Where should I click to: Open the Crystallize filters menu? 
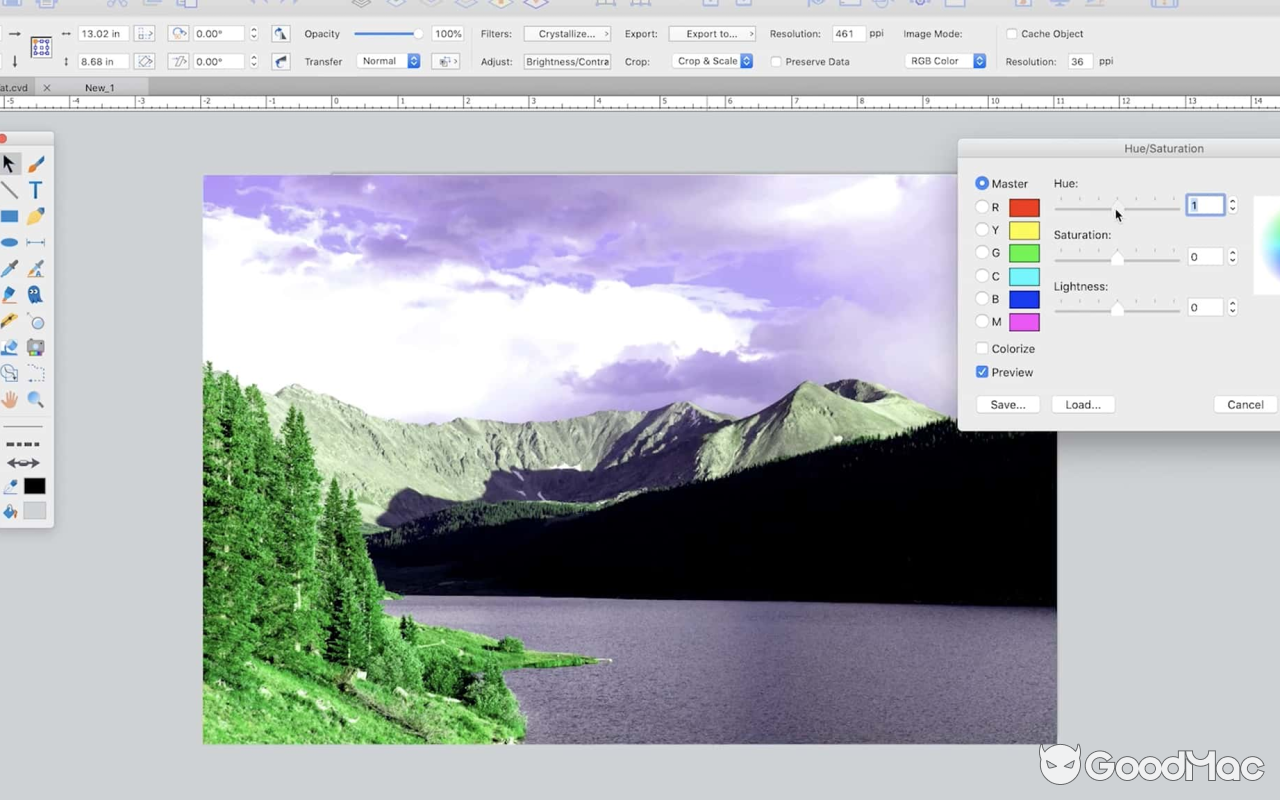[x=566, y=33]
